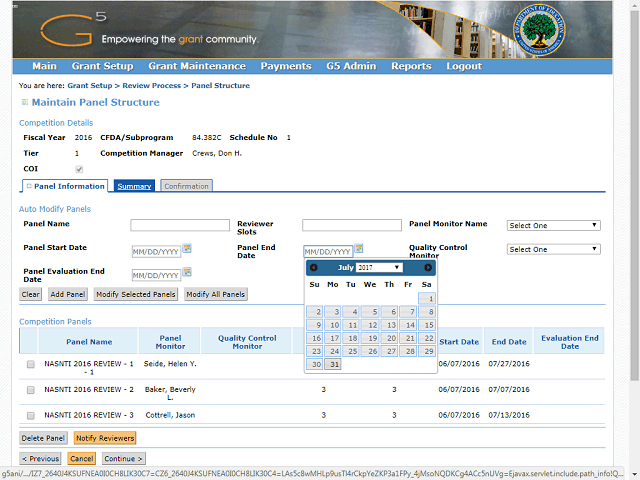Go to next month in date picker
640x480 pixels.
(428, 267)
